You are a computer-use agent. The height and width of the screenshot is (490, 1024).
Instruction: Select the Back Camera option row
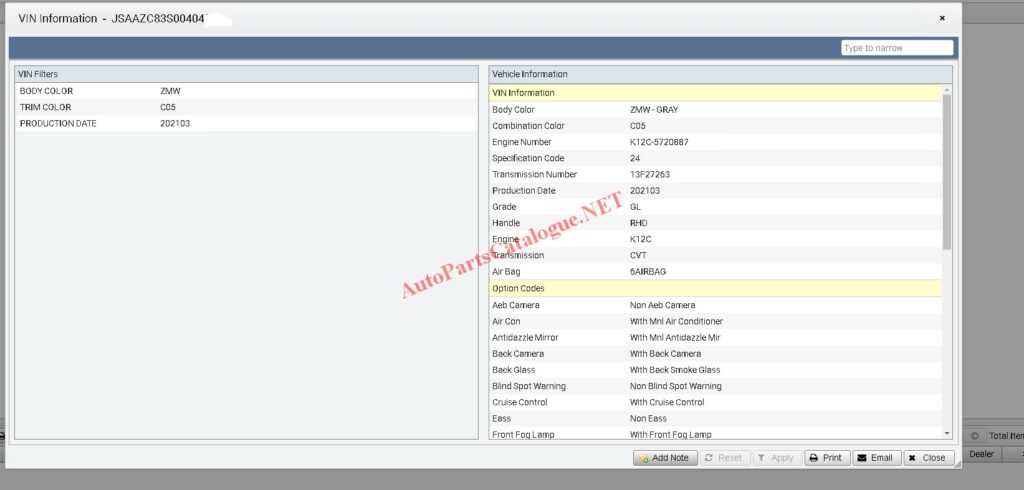tap(716, 353)
